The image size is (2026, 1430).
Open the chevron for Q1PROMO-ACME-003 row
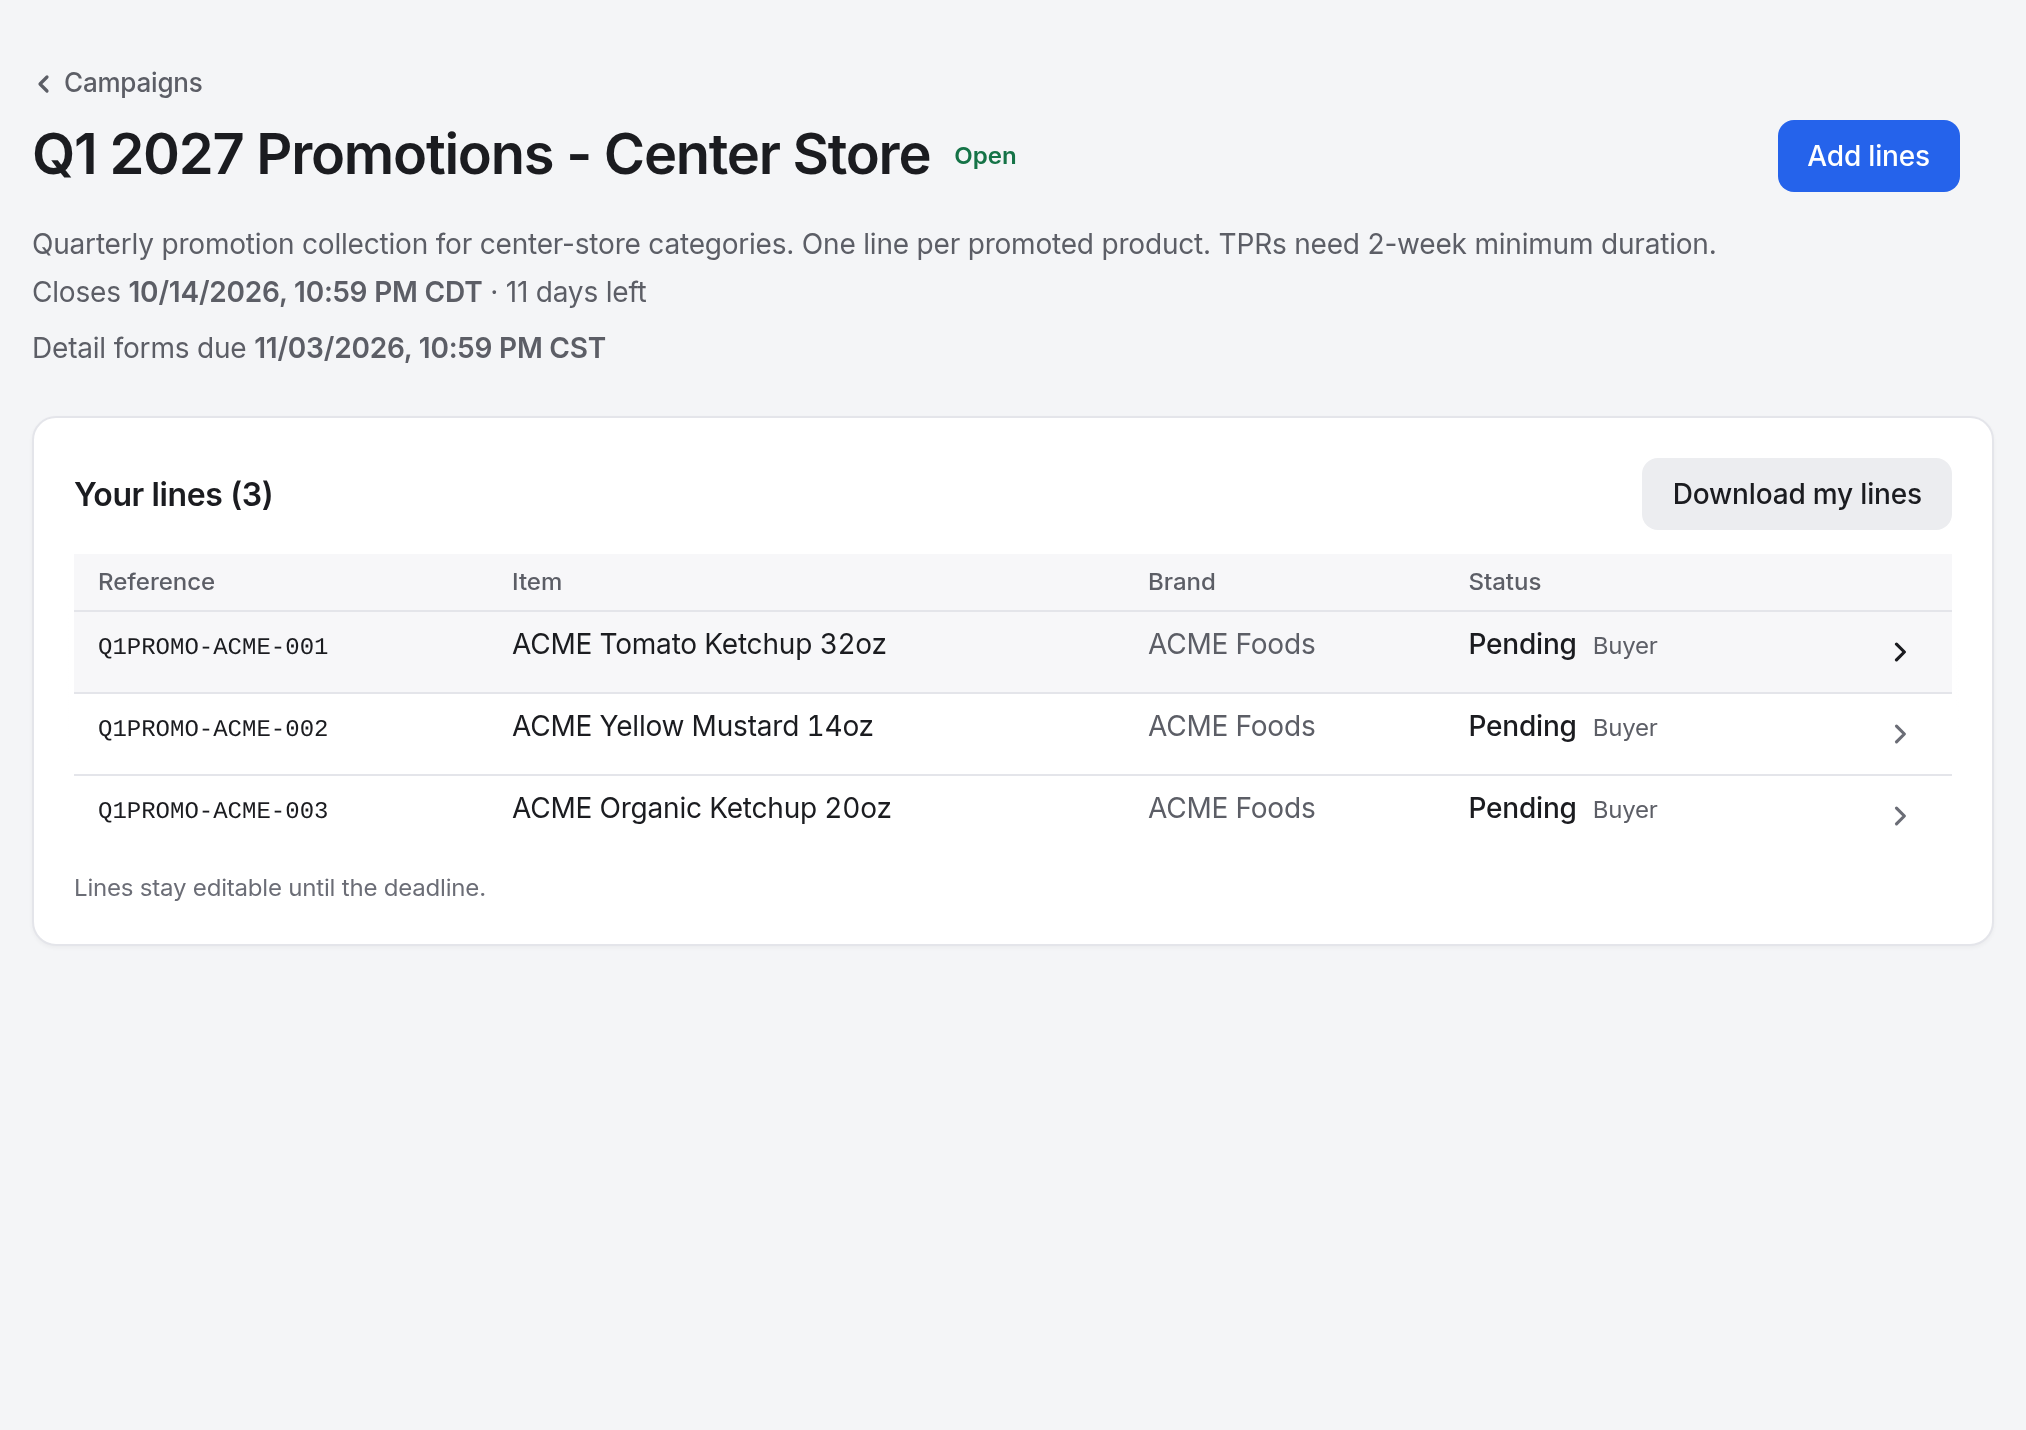[1900, 816]
